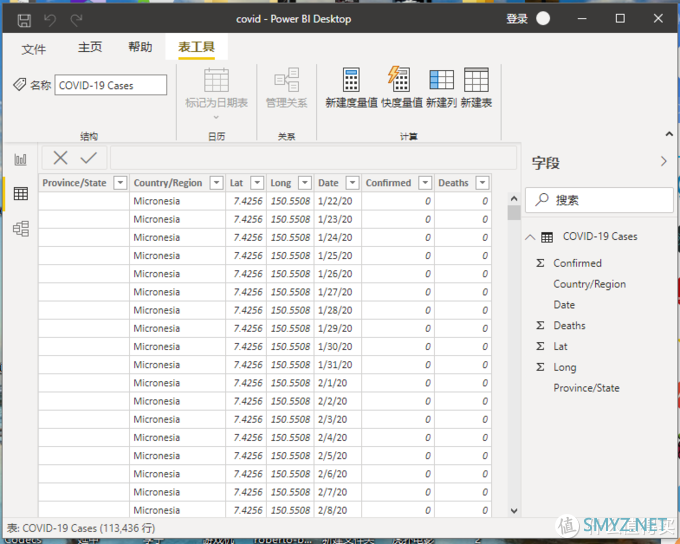Screen dimensions: 680x544
Task: Click the 新建表 table icon
Action: coord(476,79)
